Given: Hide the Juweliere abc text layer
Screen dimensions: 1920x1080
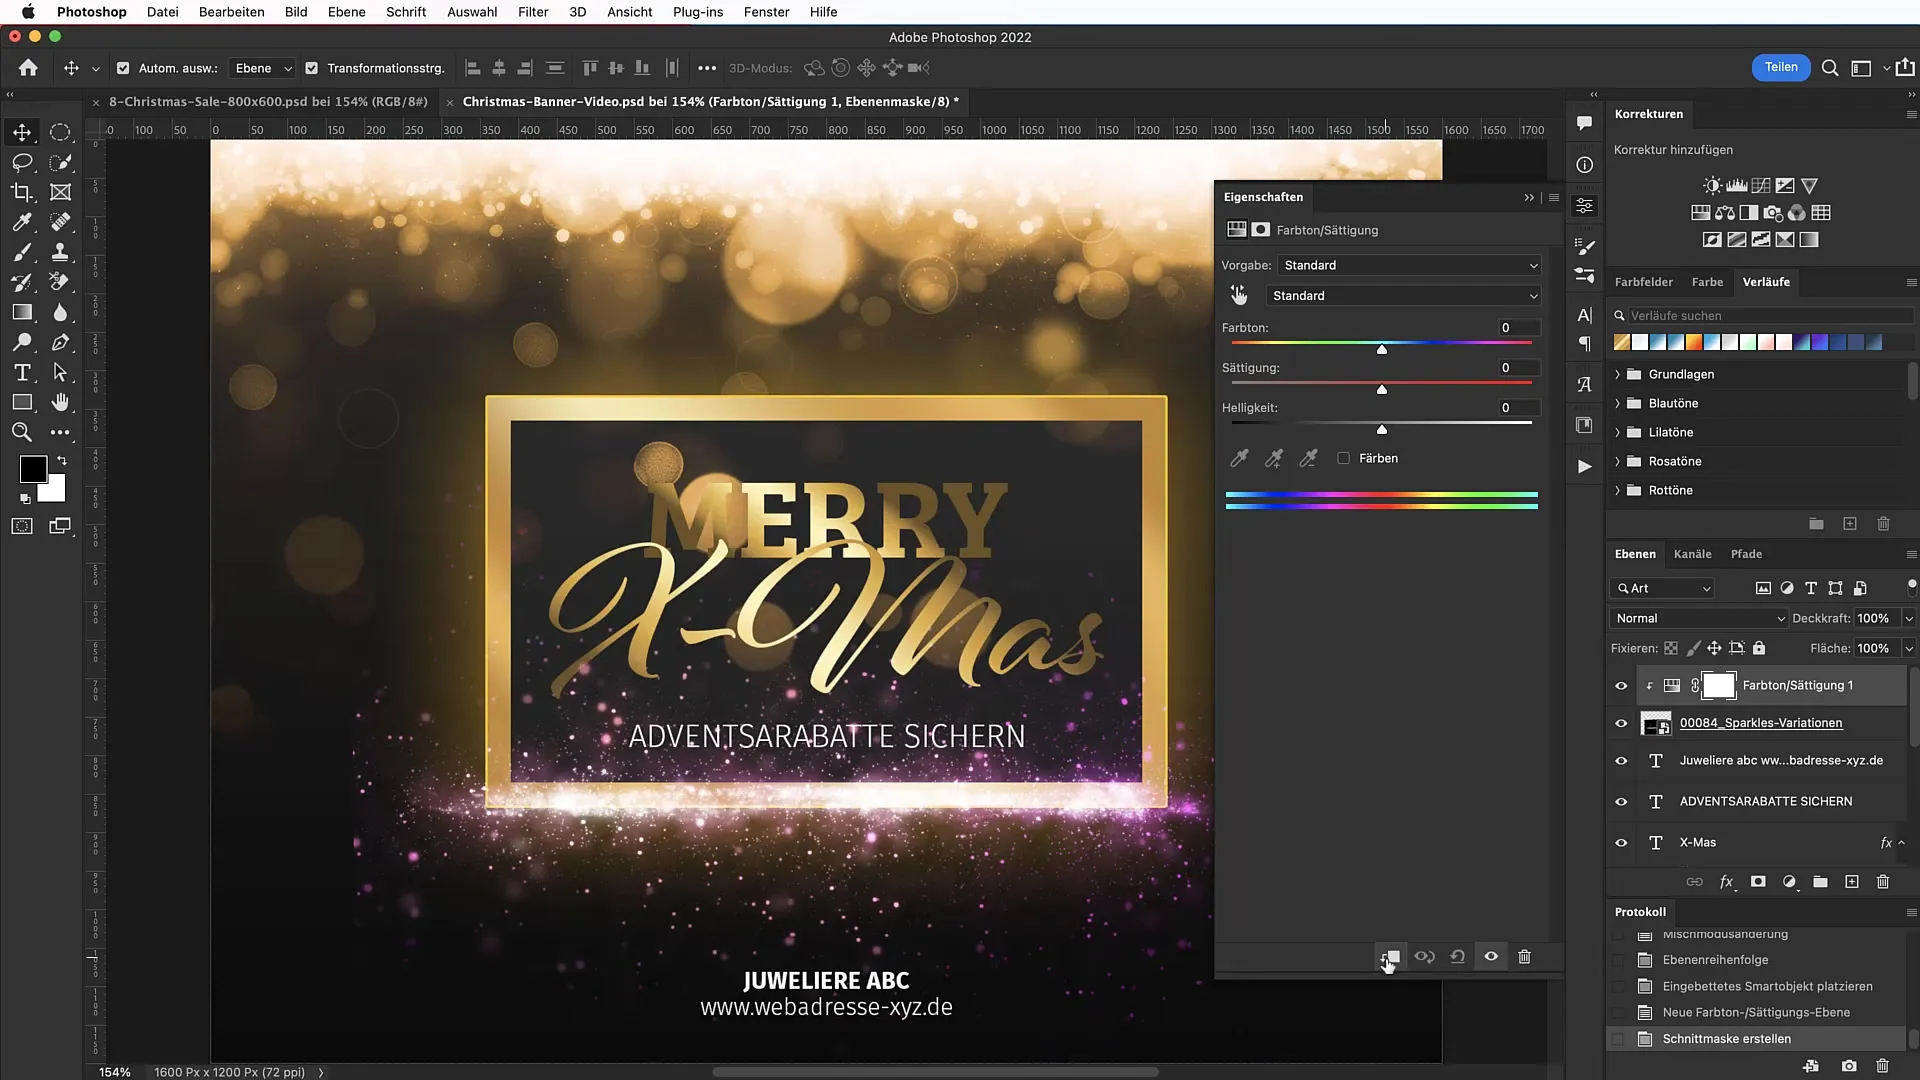Looking at the screenshot, I should pyautogui.click(x=1621, y=761).
